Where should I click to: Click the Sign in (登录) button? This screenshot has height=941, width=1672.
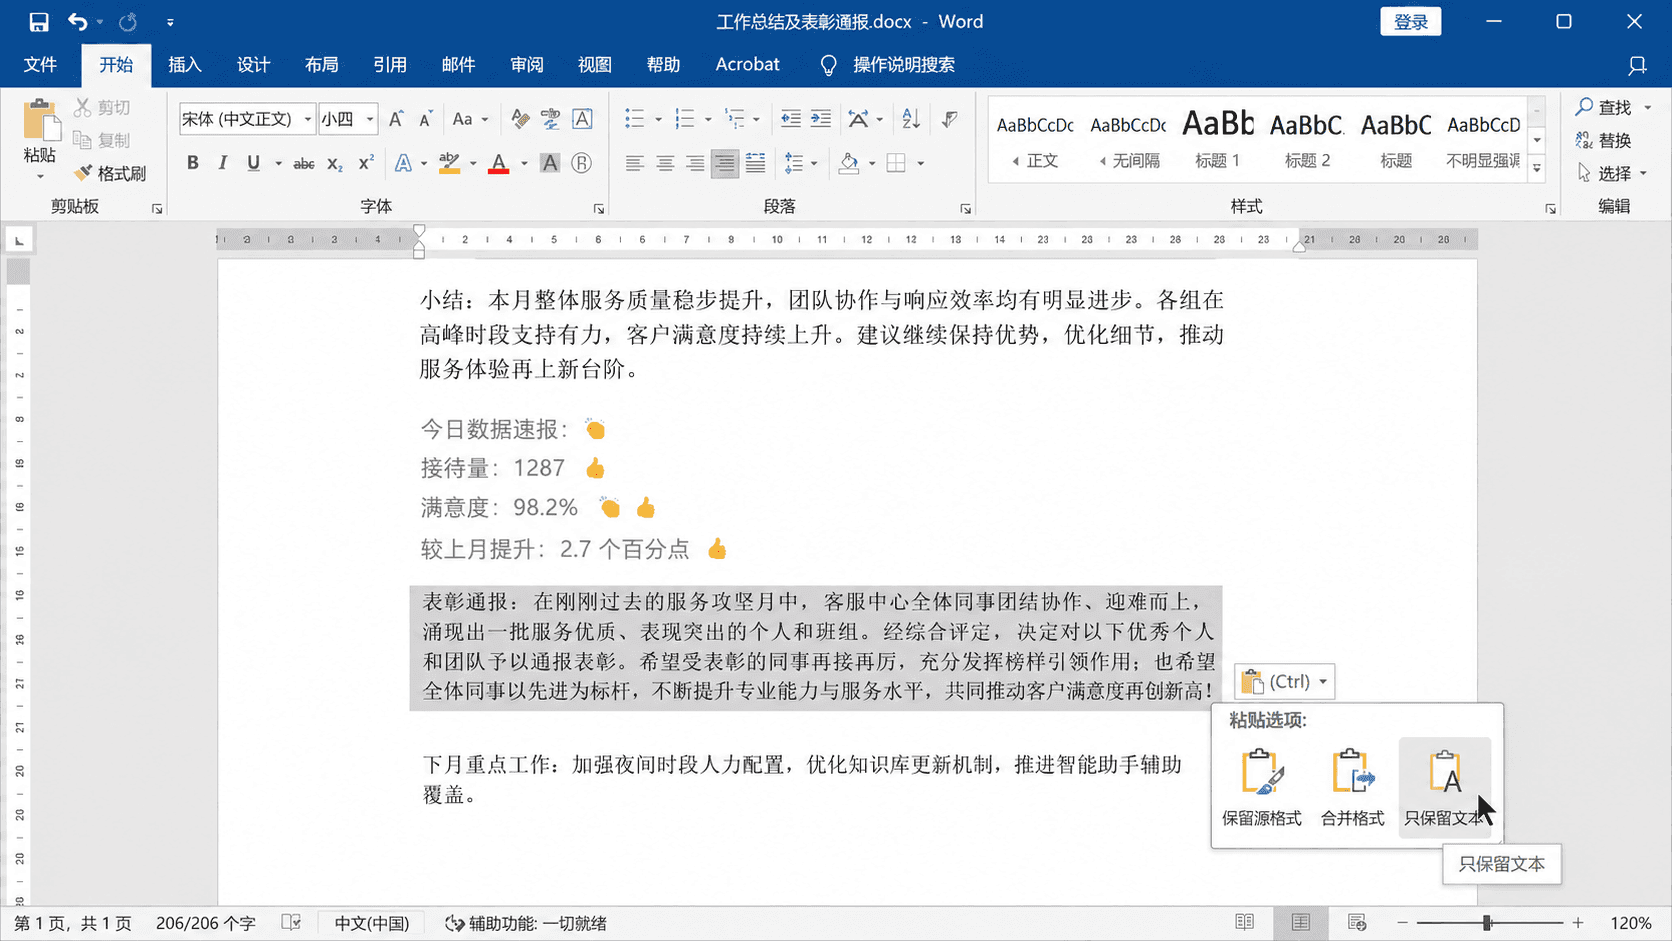(x=1410, y=22)
